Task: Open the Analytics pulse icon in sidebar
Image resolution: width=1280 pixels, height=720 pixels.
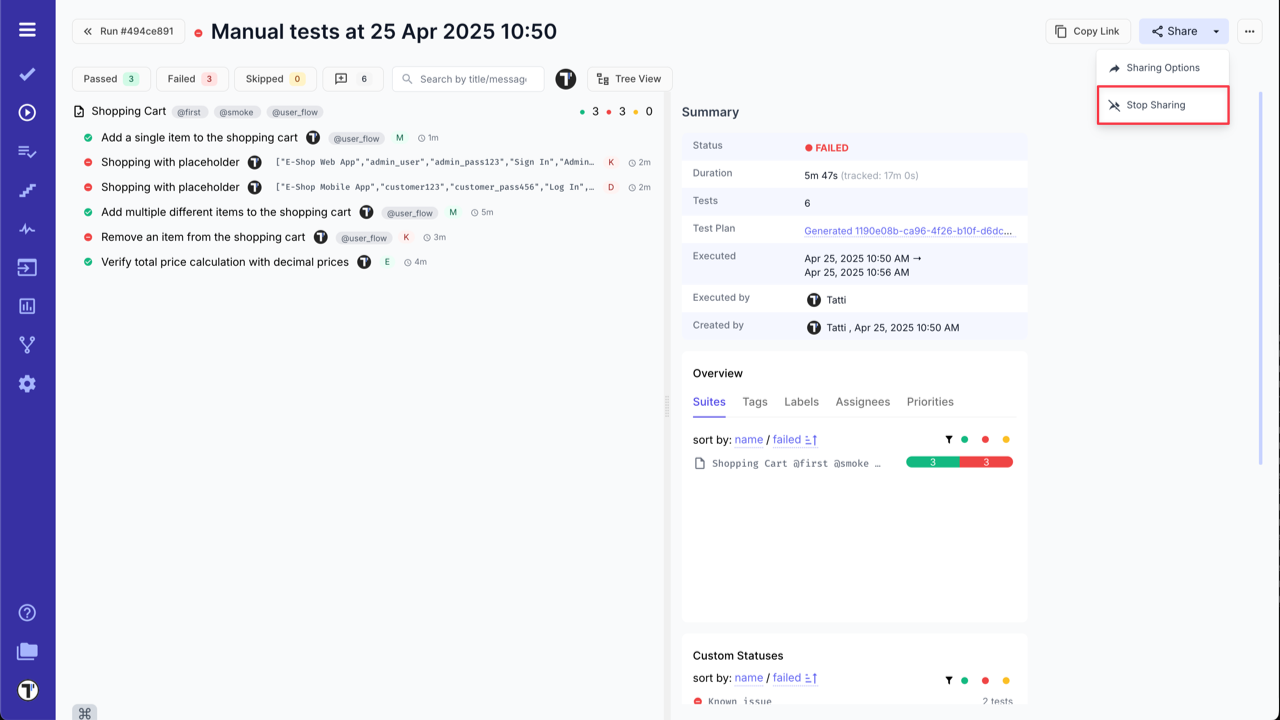Action: (27, 228)
